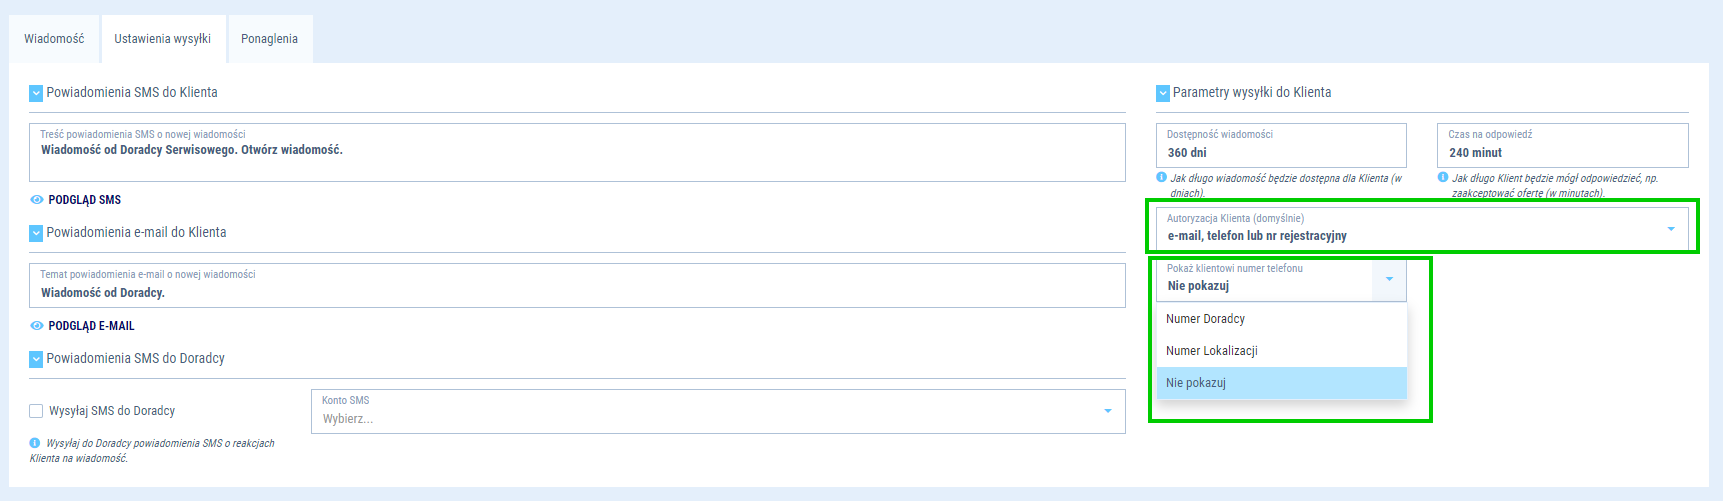
Task: Click info icon beside Wysyłaj do Doradcy hint
Action: (x=35, y=443)
